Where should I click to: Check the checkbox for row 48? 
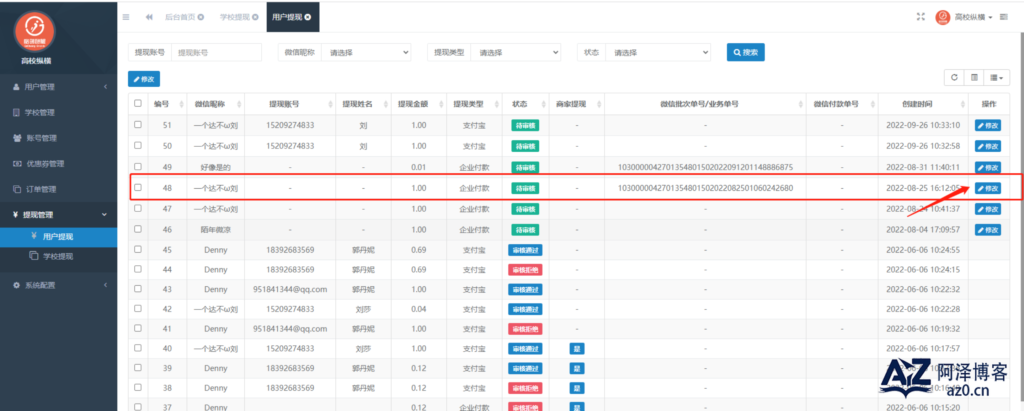tap(137, 188)
